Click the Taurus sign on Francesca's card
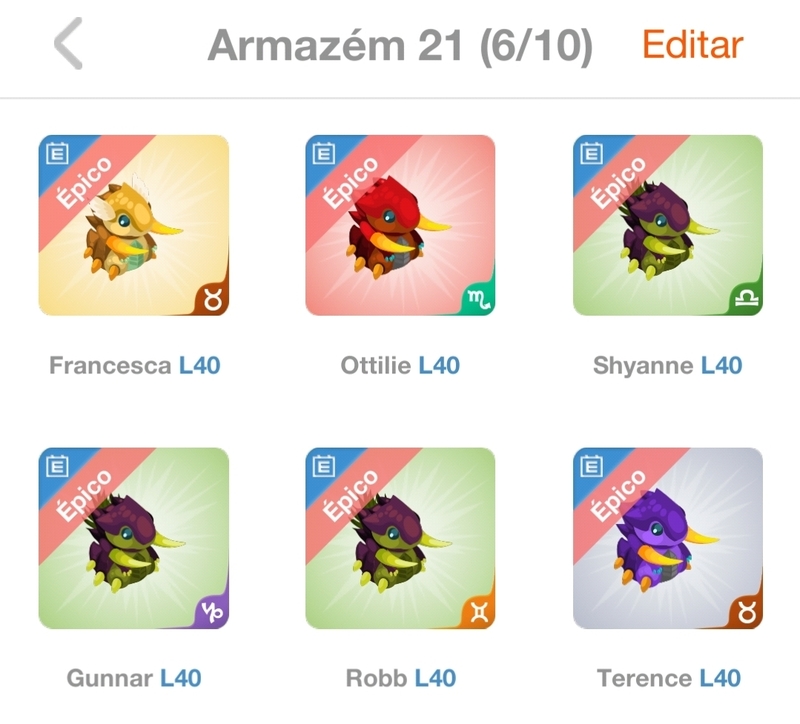800x724 pixels. click(213, 299)
